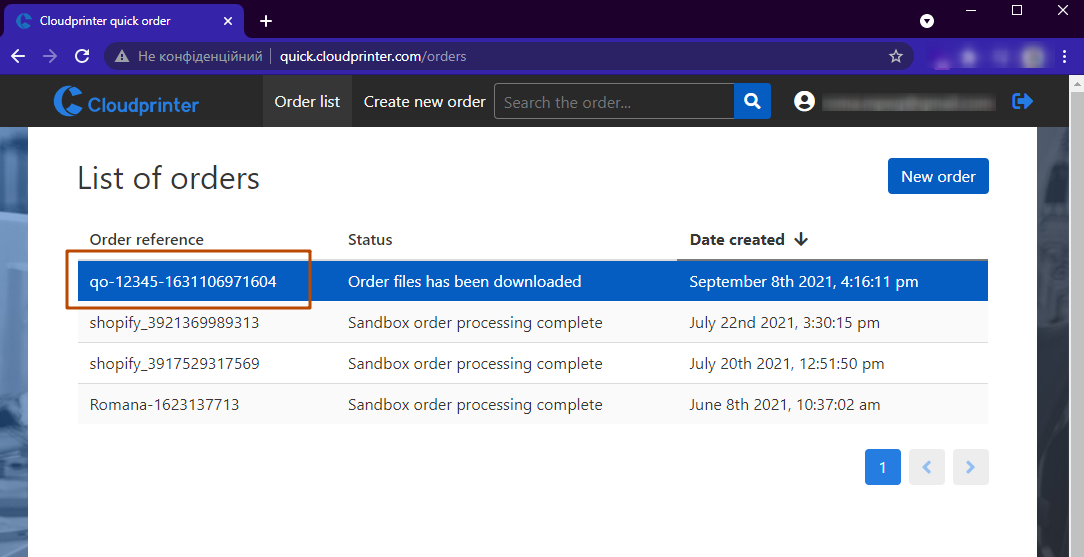Go to the previous page chevron
This screenshot has height=557, width=1084.
pos(927,467)
